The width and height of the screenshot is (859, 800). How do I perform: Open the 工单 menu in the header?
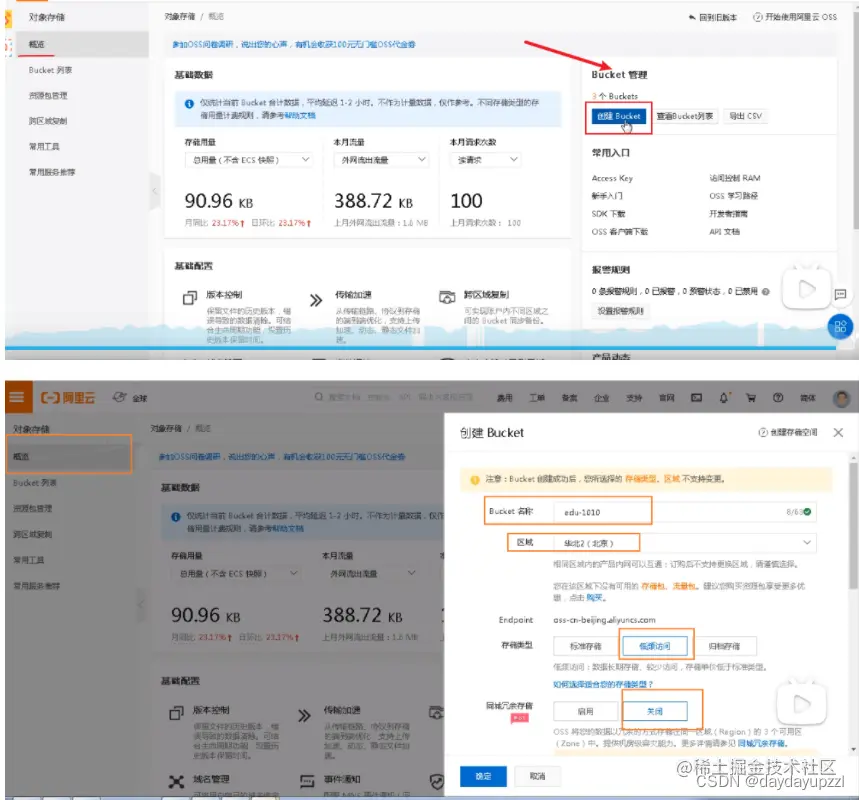536,398
